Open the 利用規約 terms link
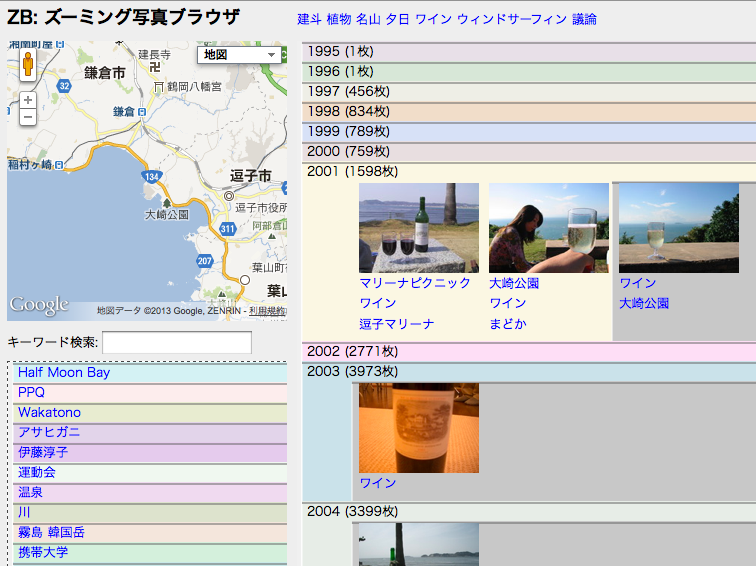 pos(267,311)
